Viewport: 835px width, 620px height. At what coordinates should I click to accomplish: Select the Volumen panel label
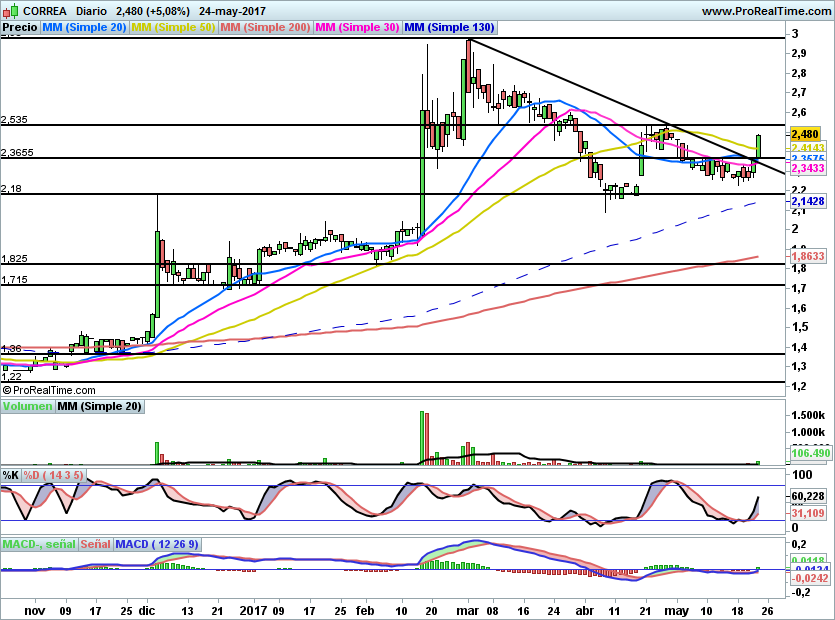coord(28,407)
